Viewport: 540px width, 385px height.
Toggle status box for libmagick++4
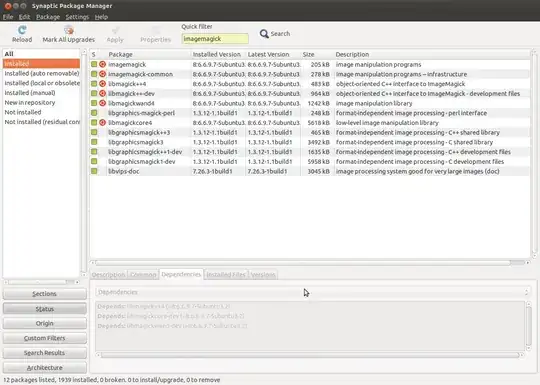tap(94, 84)
